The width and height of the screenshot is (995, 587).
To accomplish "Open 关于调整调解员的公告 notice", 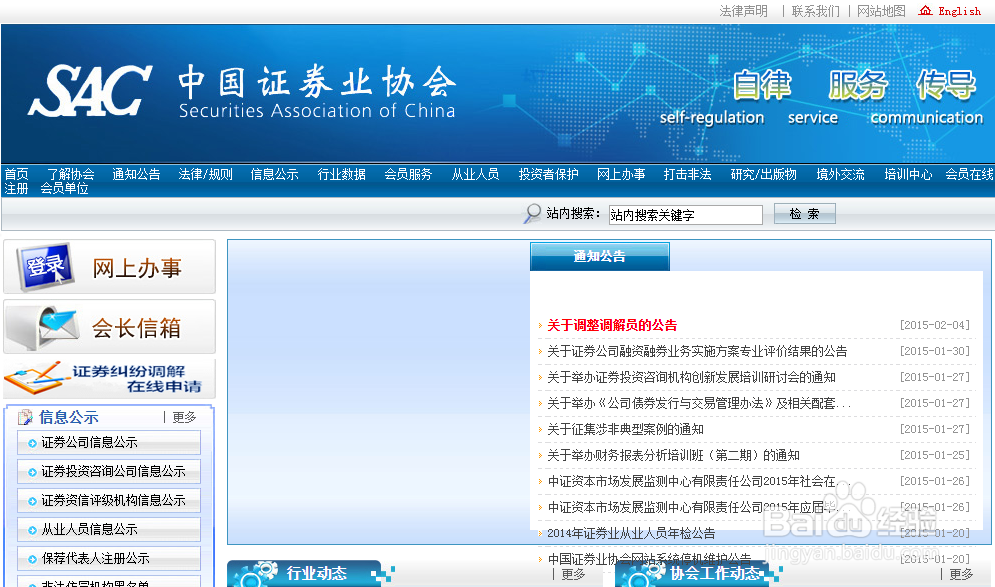I will pos(612,326).
